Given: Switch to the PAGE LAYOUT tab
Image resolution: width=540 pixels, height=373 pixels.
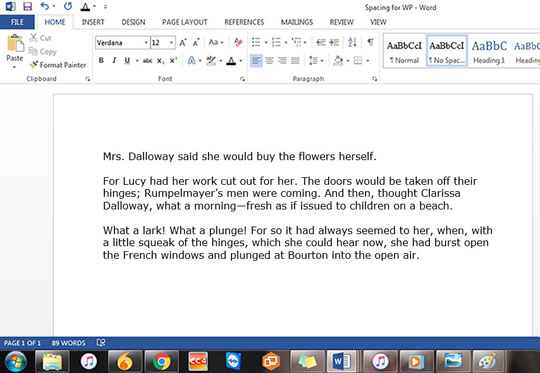Looking at the screenshot, I should (x=185, y=22).
